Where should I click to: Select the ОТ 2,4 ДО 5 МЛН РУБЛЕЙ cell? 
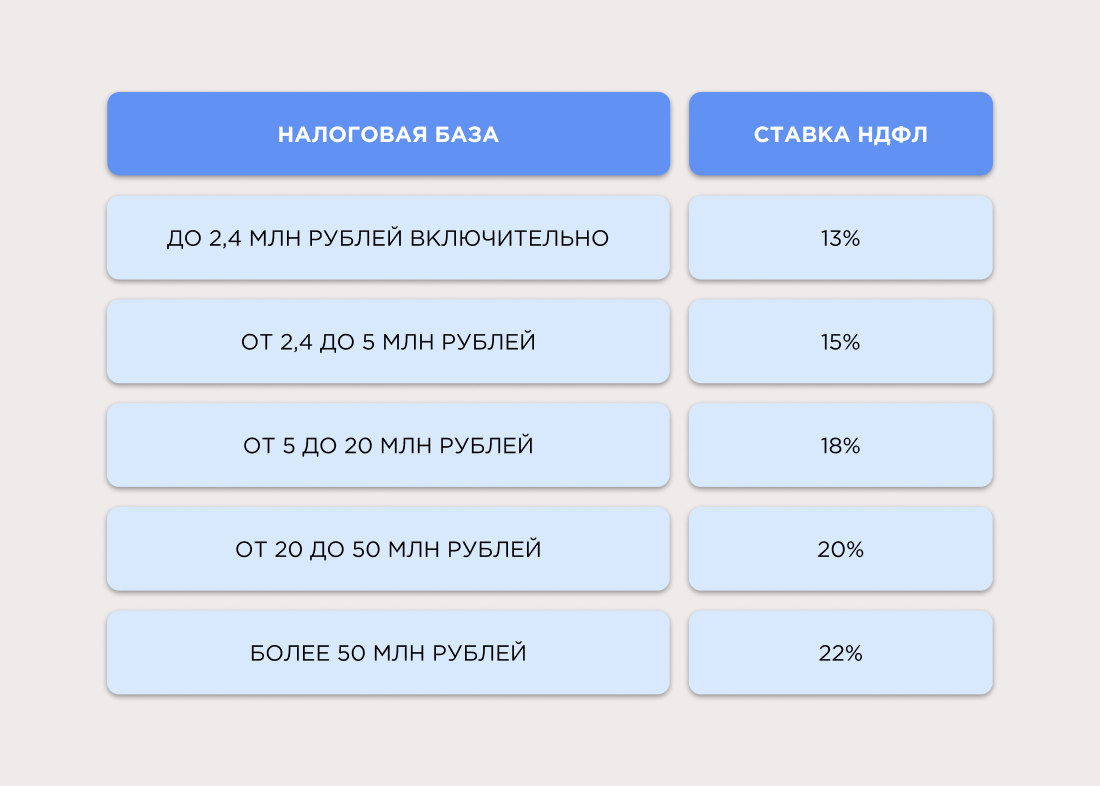[388, 342]
